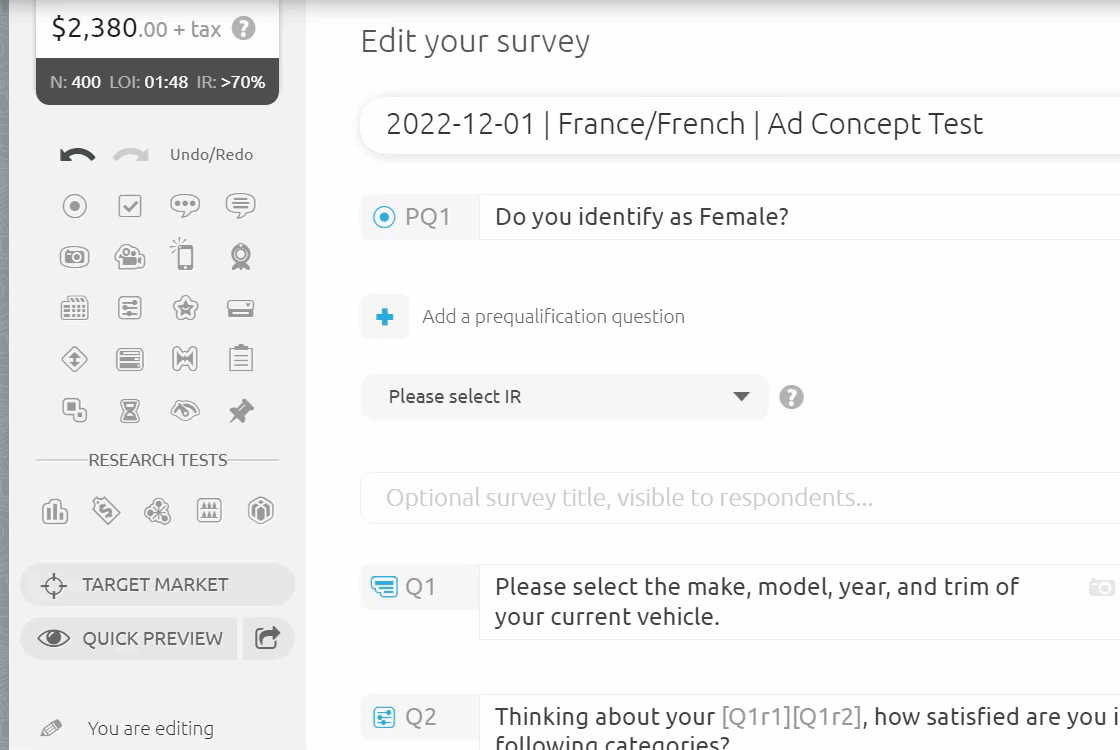Click the Undo arrow
The height and width of the screenshot is (750, 1120).
(77, 155)
